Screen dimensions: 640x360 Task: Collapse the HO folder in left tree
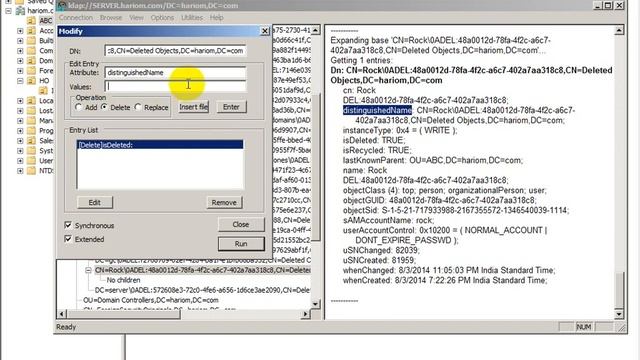(x=20, y=81)
